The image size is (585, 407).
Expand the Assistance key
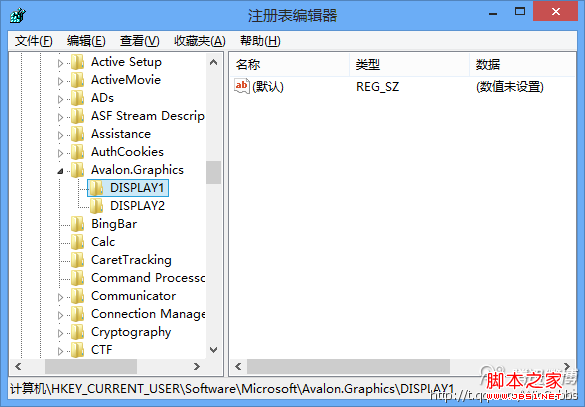[60, 135]
